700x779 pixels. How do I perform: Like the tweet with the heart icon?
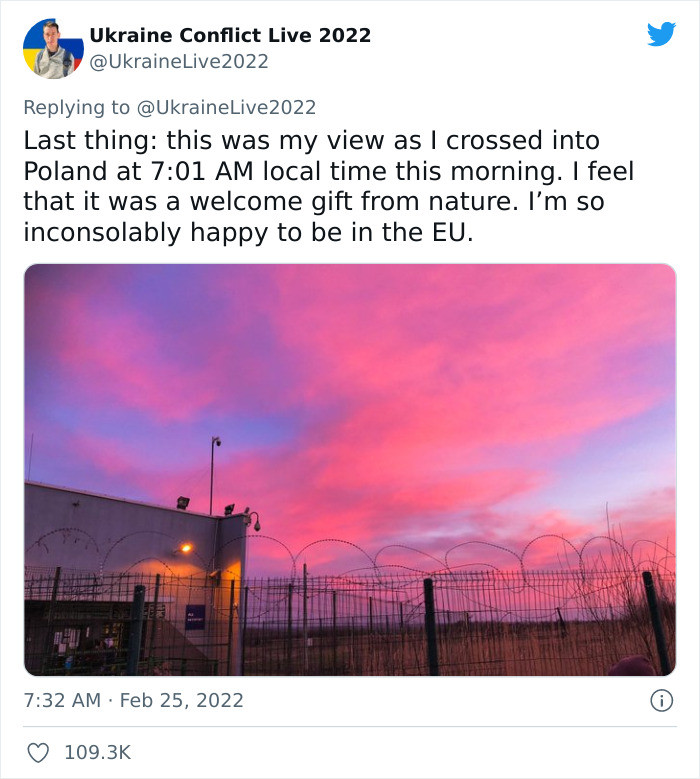click(38, 753)
